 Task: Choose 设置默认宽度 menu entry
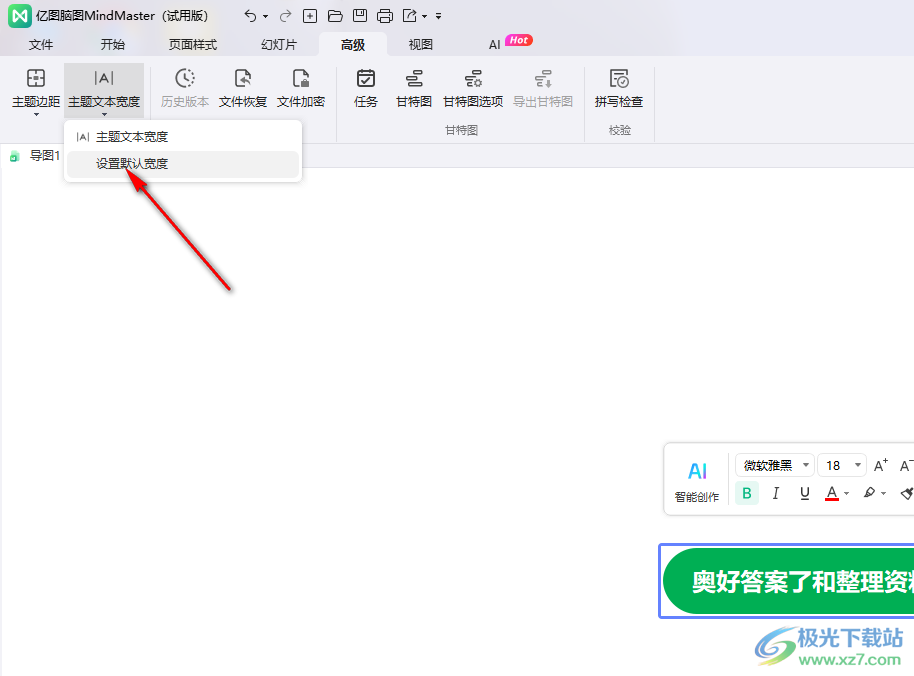[183, 164]
